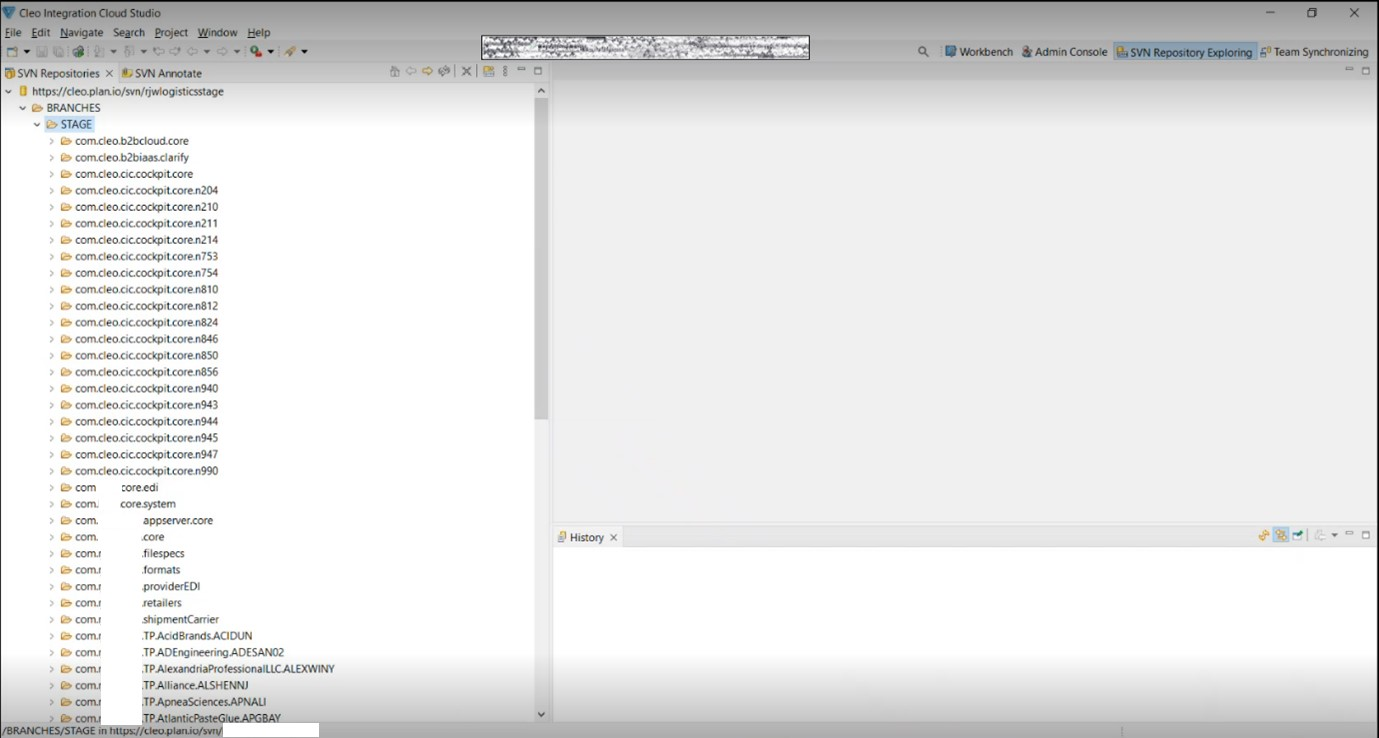Expand com.cleo.cic.cockpit.core.n204 folder
This screenshot has width=1379, height=738.
pos(52,190)
